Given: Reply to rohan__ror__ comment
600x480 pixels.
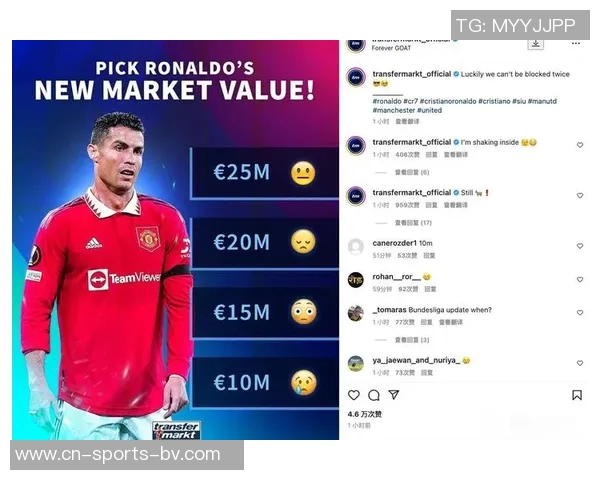Looking at the screenshot, I should (x=430, y=289).
